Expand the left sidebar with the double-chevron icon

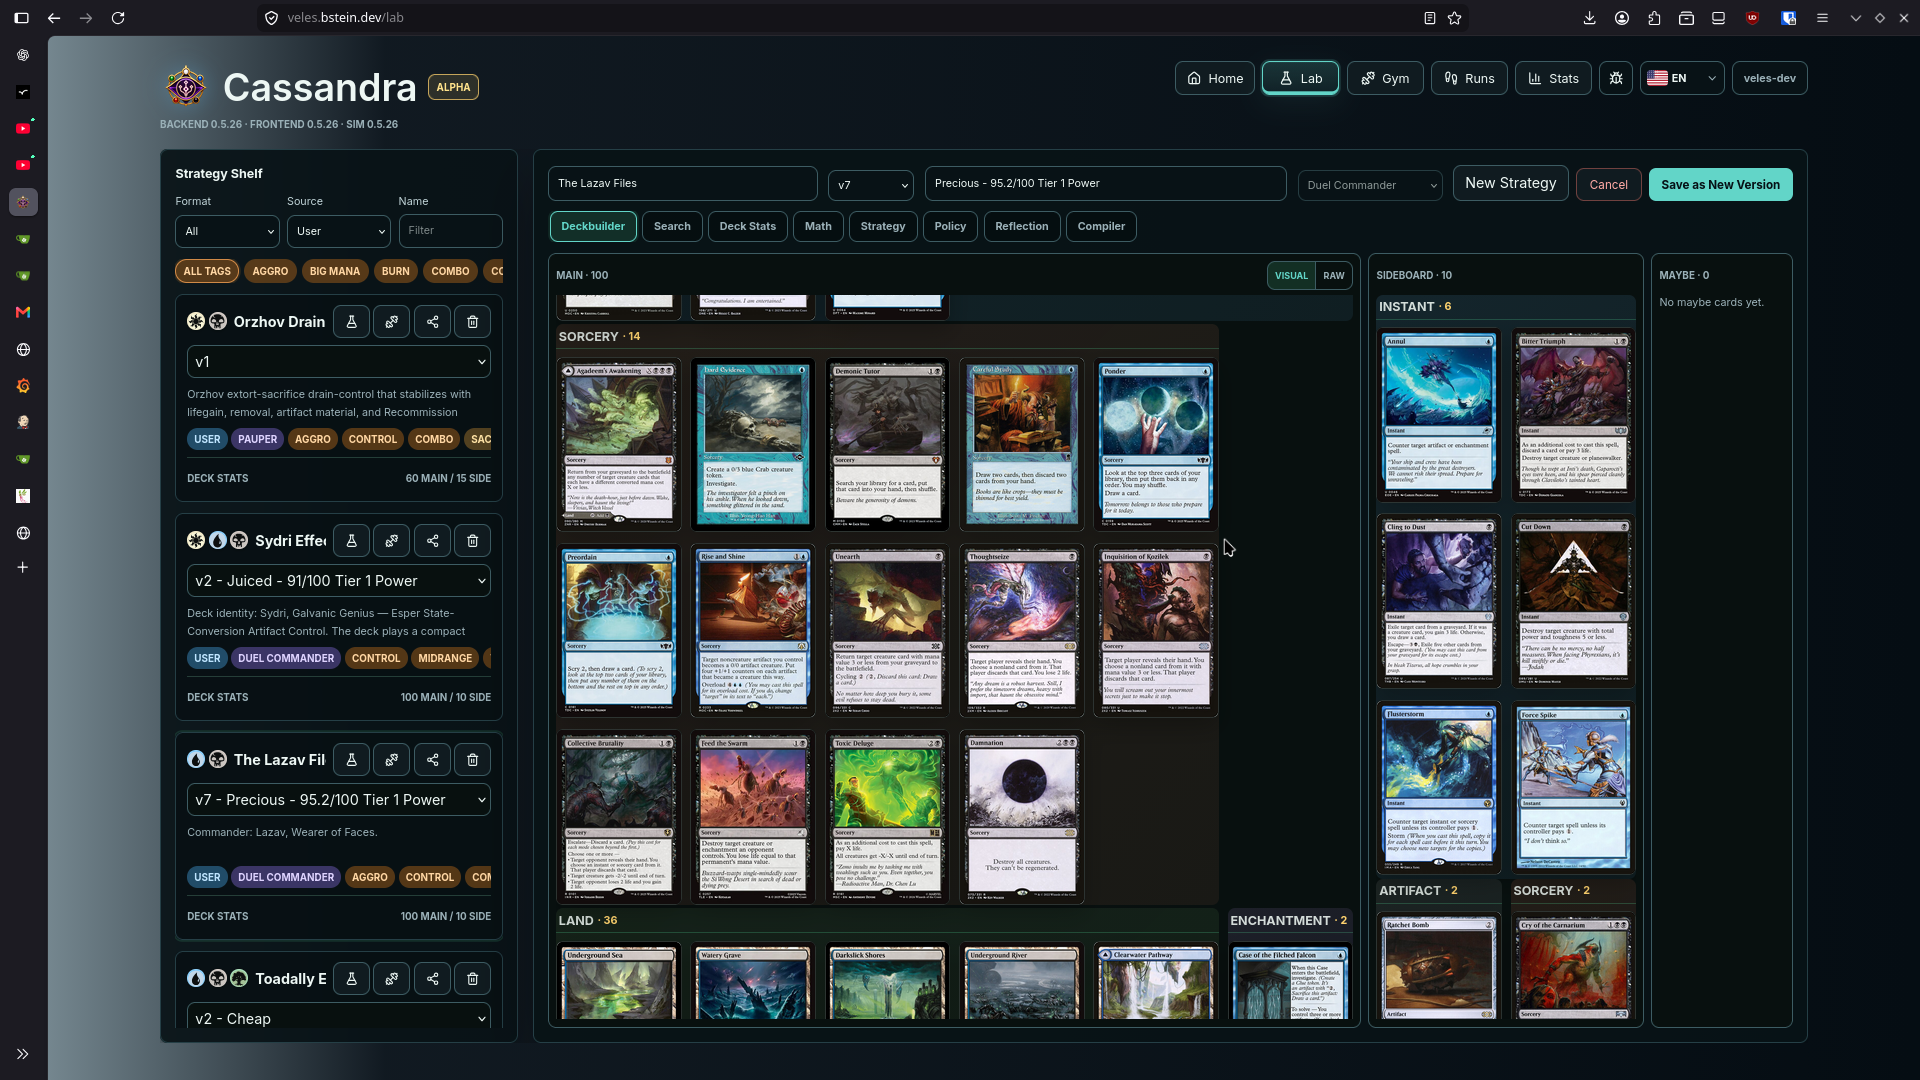tap(23, 1054)
